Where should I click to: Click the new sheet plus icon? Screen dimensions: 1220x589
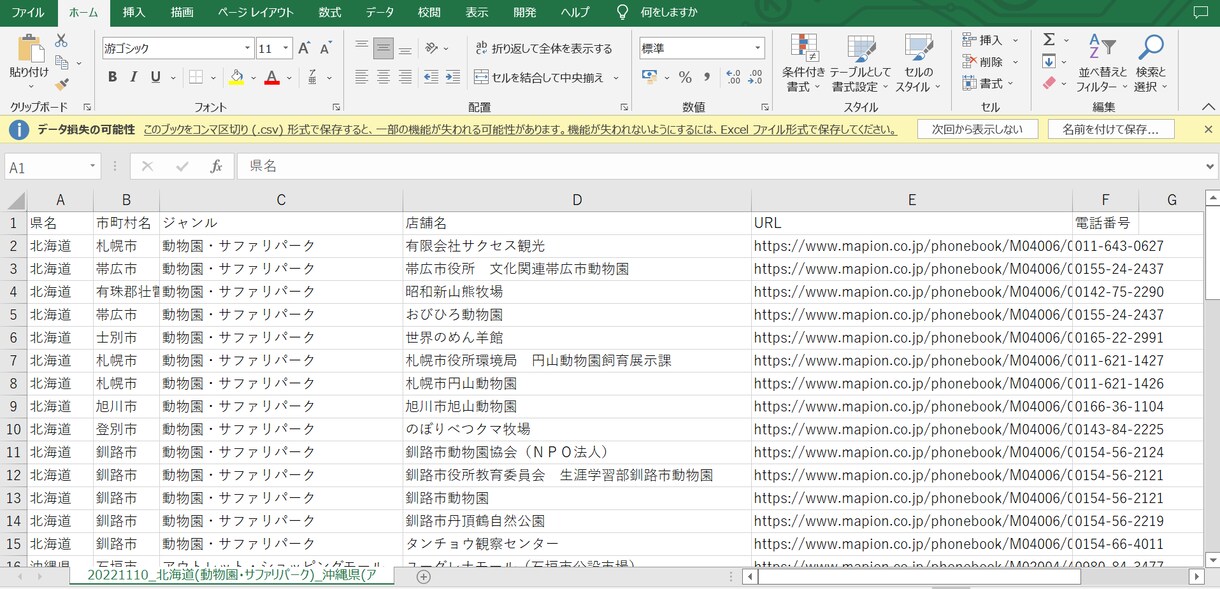point(423,577)
